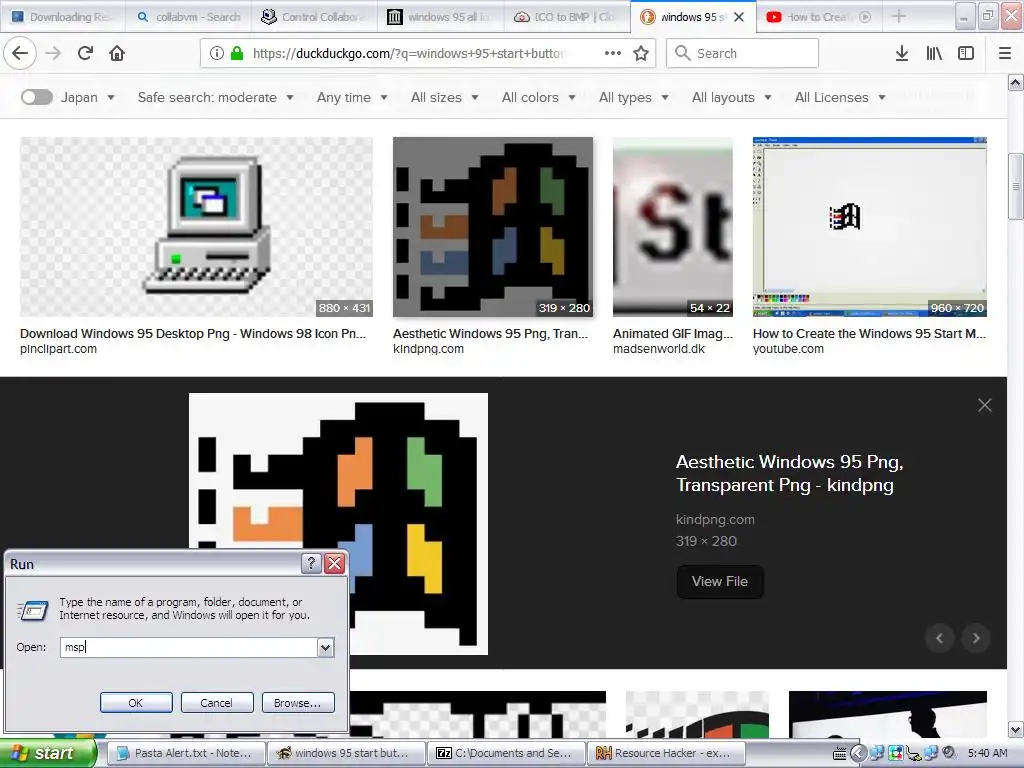Open a new browser tab
This screenshot has height=768, width=1024.
click(x=899, y=16)
